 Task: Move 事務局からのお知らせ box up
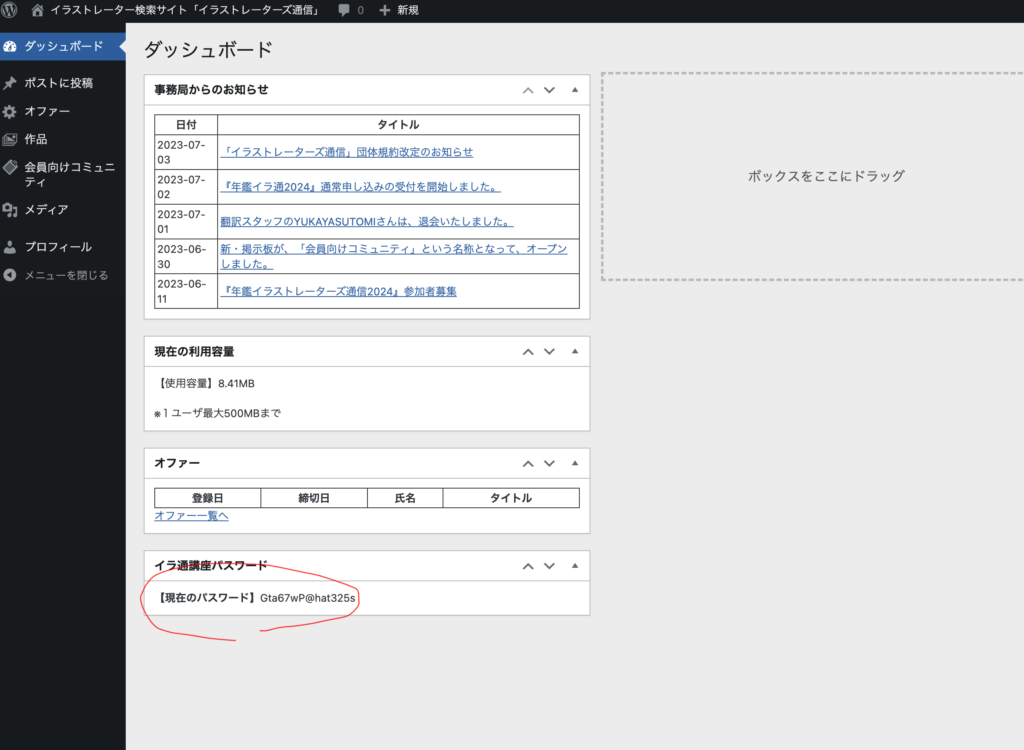528,90
